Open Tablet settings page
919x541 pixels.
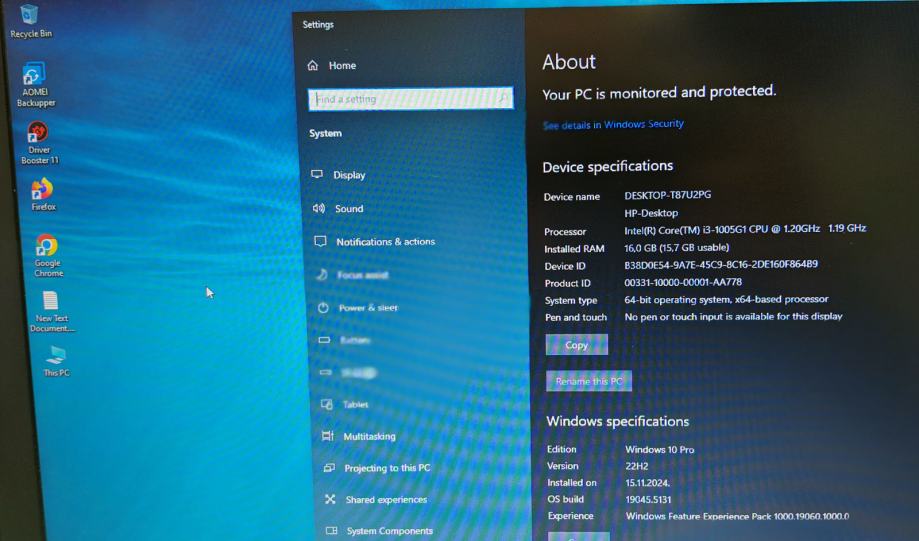(356, 404)
